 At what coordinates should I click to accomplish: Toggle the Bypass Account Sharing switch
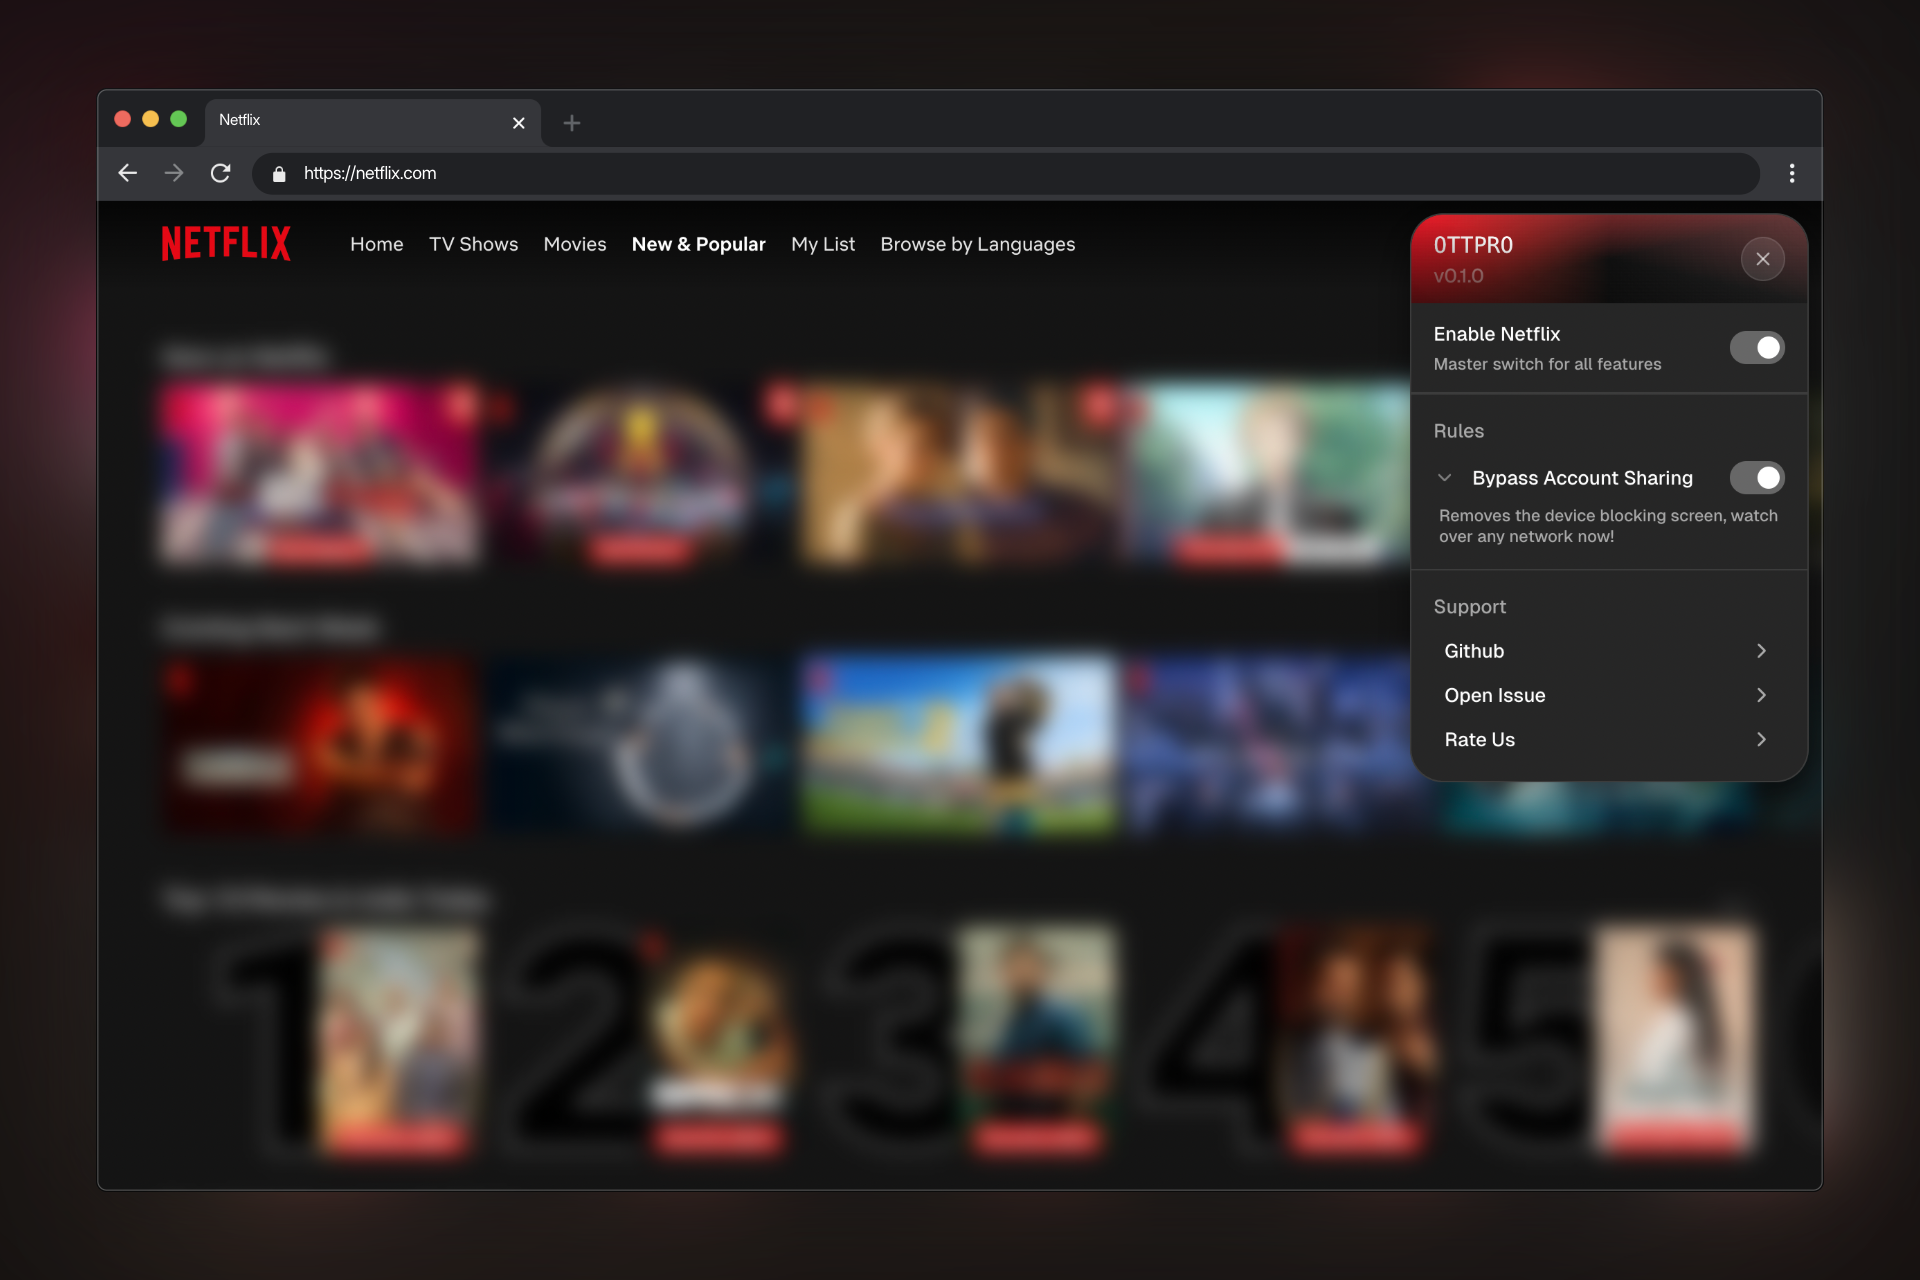[1756, 478]
